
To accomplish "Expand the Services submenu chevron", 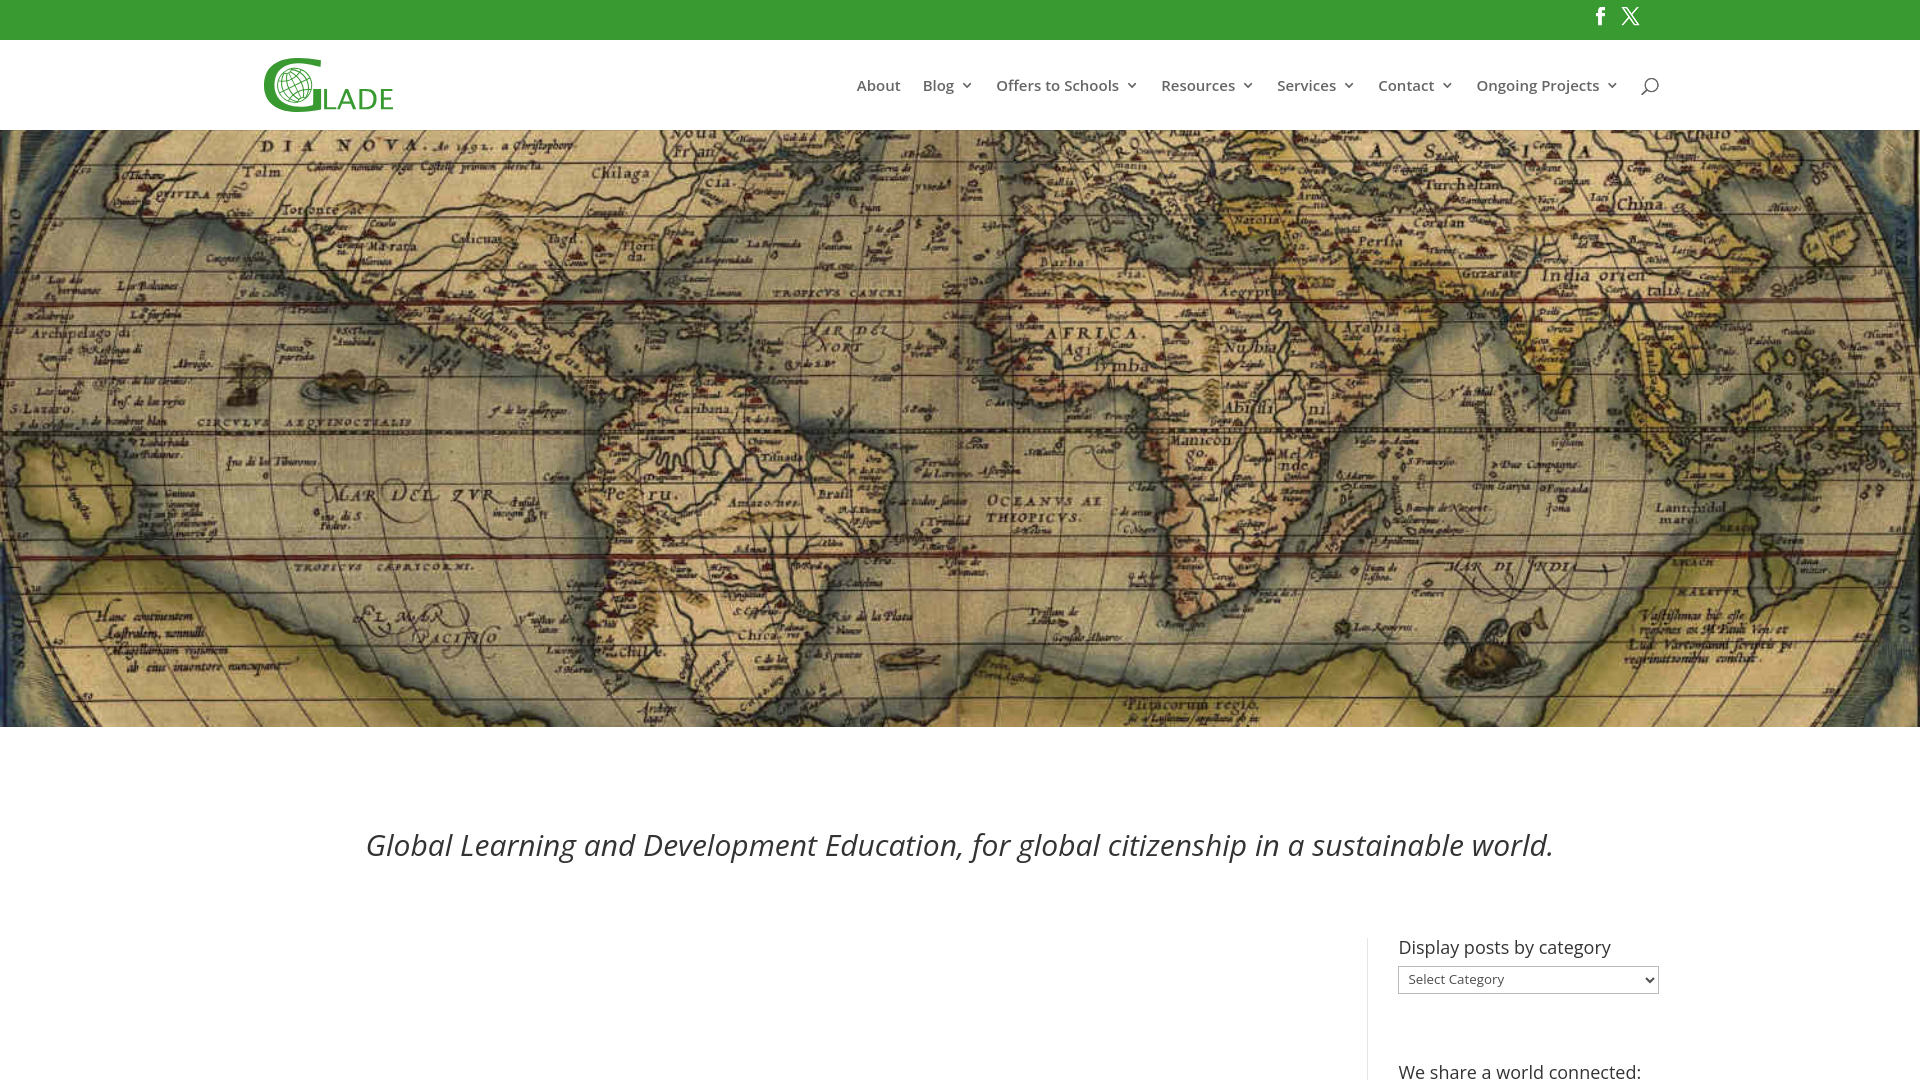I will 1349,86.
